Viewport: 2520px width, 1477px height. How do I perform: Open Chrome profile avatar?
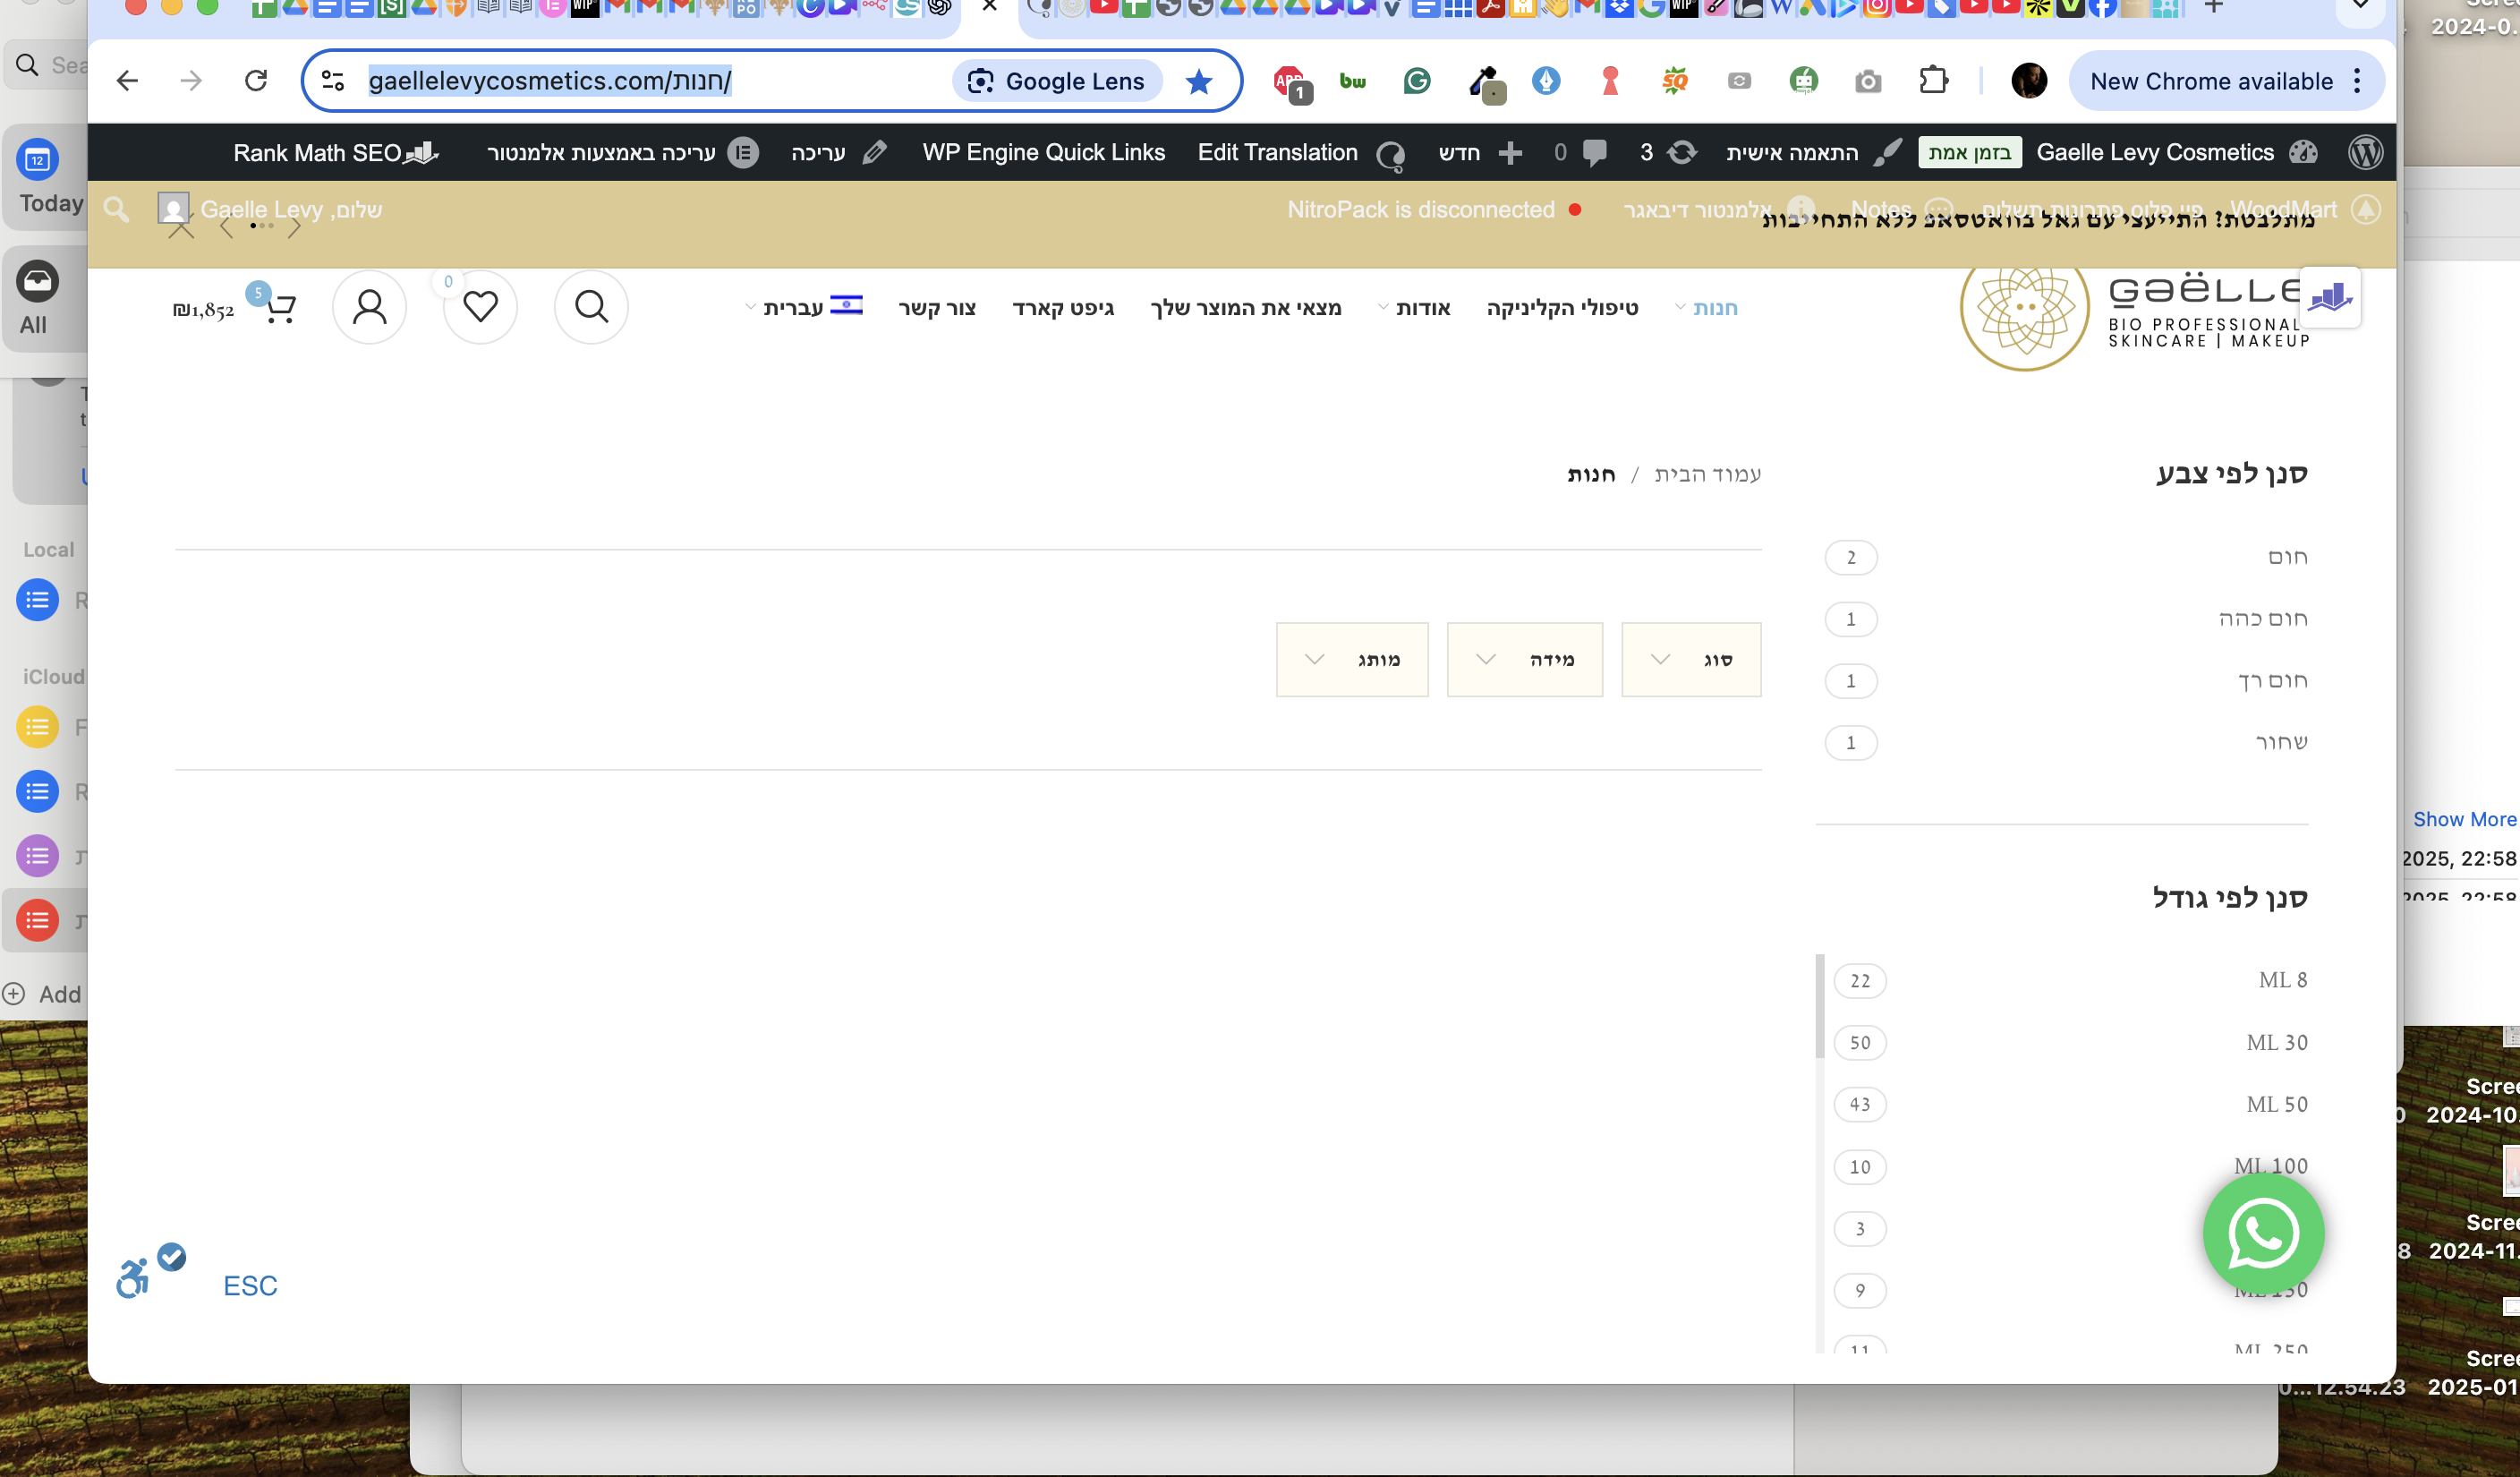(2029, 81)
